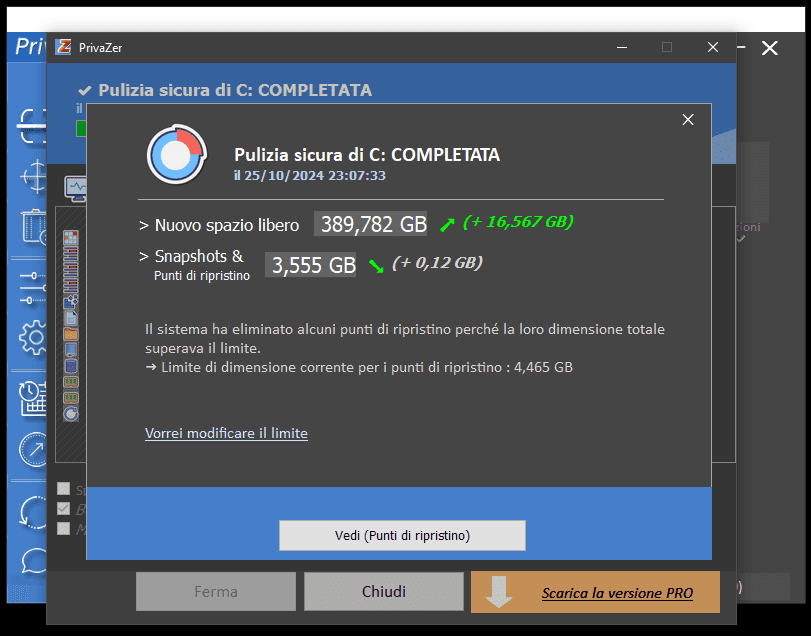Close the completion summary dialog
The width and height of the screenshot is (811, 636).
(688, 119)
